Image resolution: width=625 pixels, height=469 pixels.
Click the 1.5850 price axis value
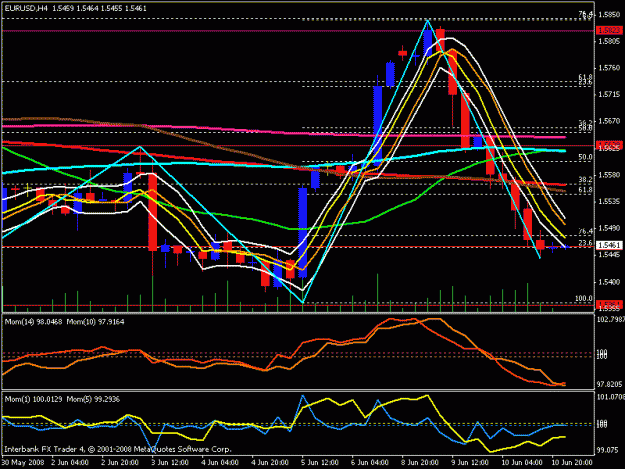point(609,15)
